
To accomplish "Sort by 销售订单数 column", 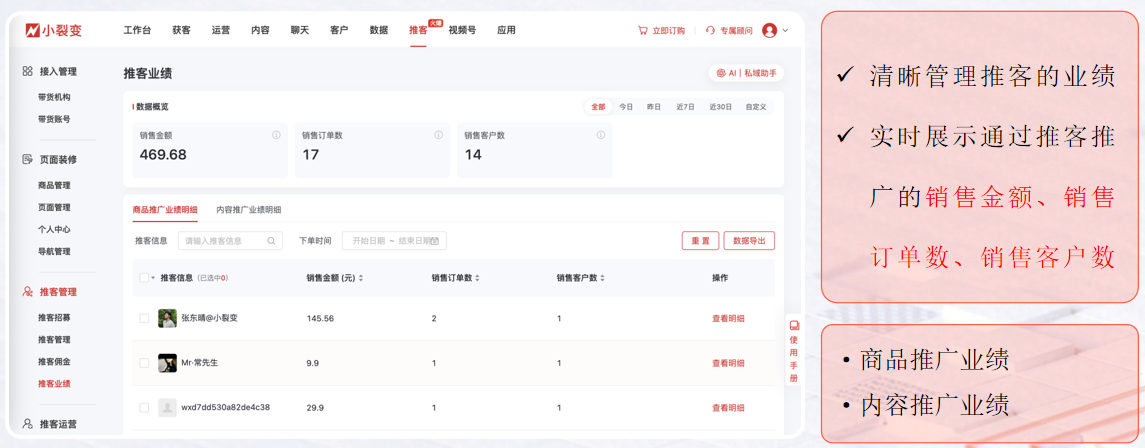I will click(478, 278).
